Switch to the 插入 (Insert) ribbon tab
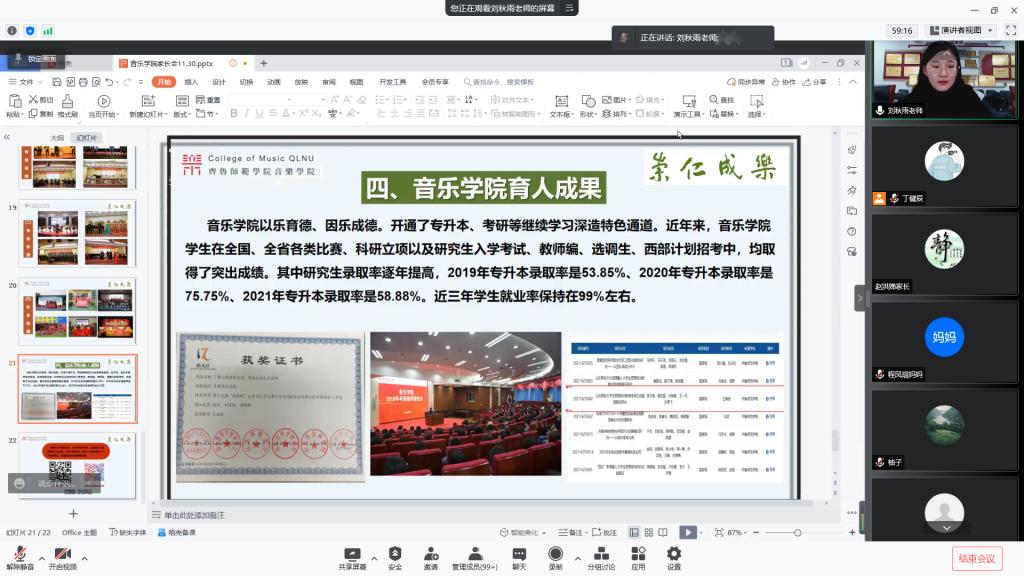This screenshot has width=1024, height=576. pos(191,82)
